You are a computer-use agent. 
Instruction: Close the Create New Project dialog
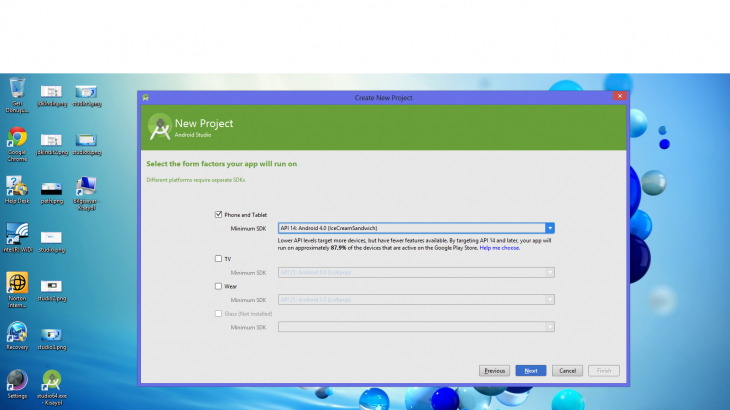[x=620, y=97]
